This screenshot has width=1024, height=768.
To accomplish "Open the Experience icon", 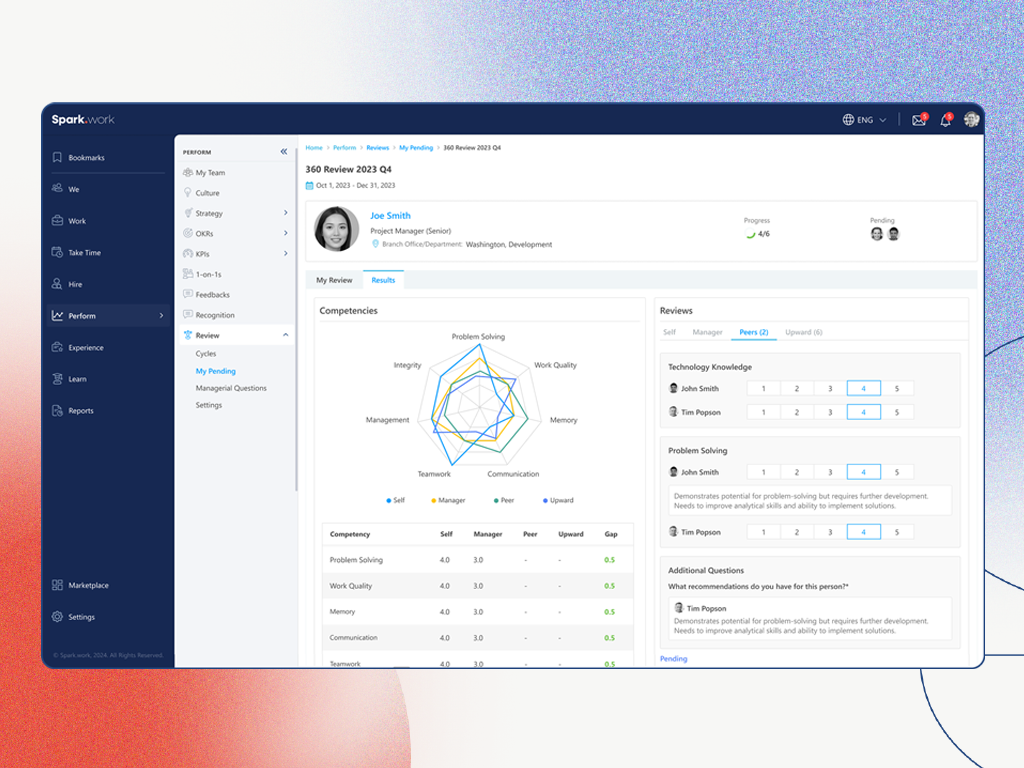I will (57, 347).
